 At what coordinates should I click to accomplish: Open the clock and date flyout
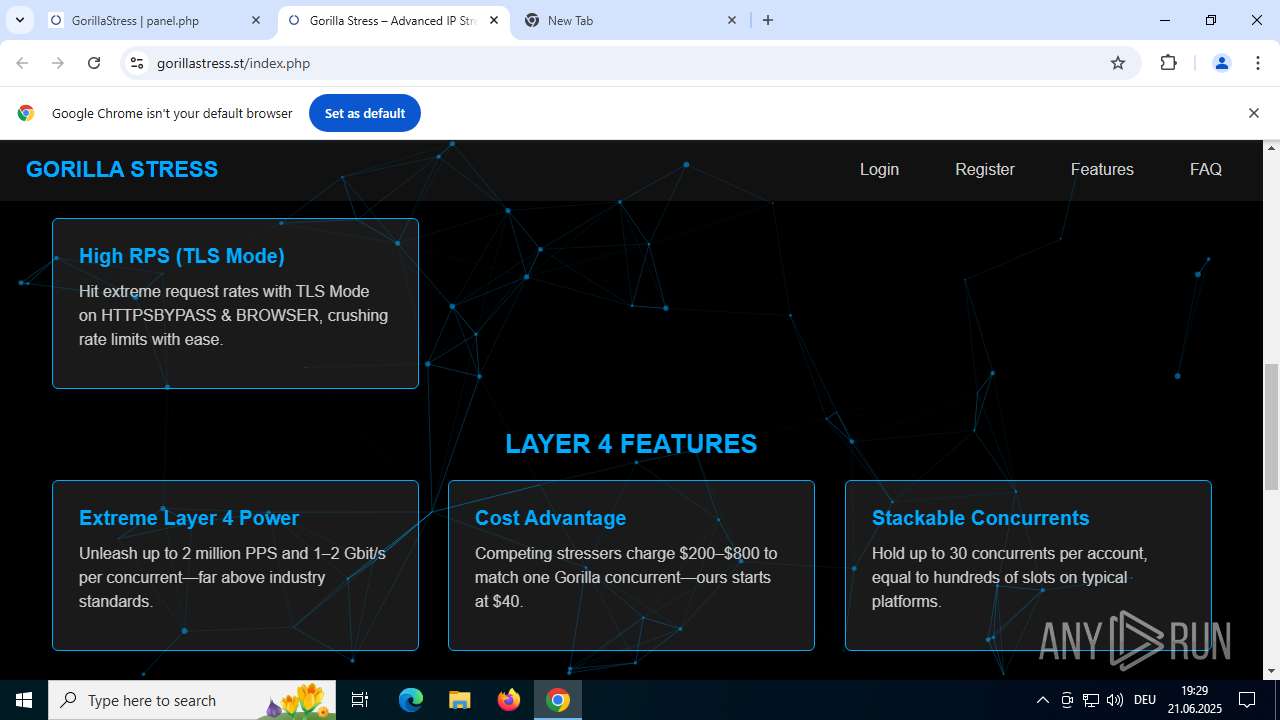coord(1194,700)
